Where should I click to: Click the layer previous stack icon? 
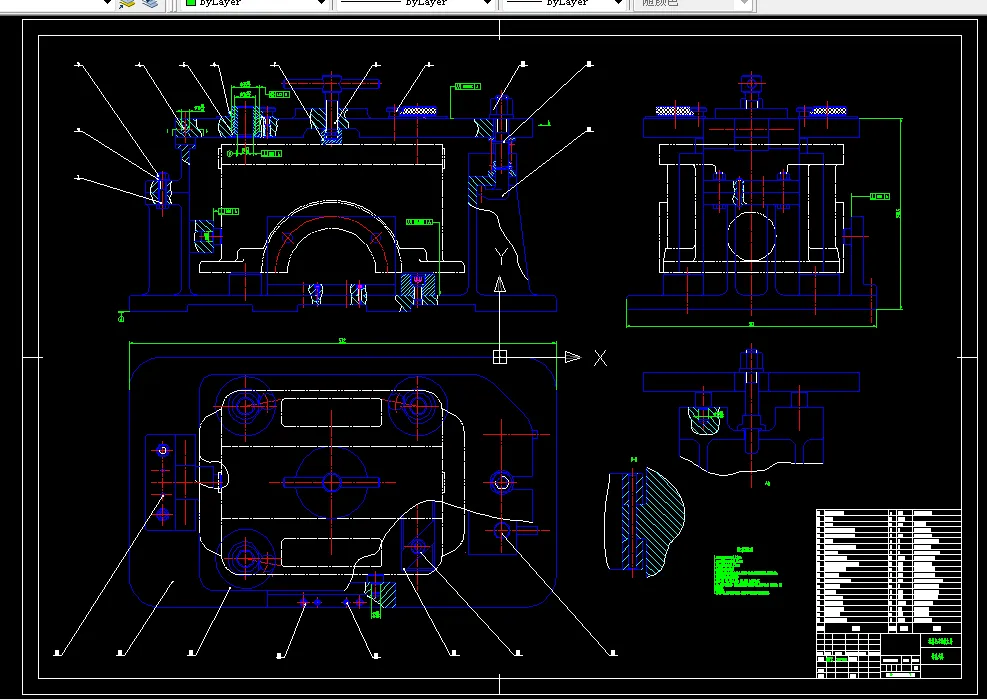(x=127, y=3)
